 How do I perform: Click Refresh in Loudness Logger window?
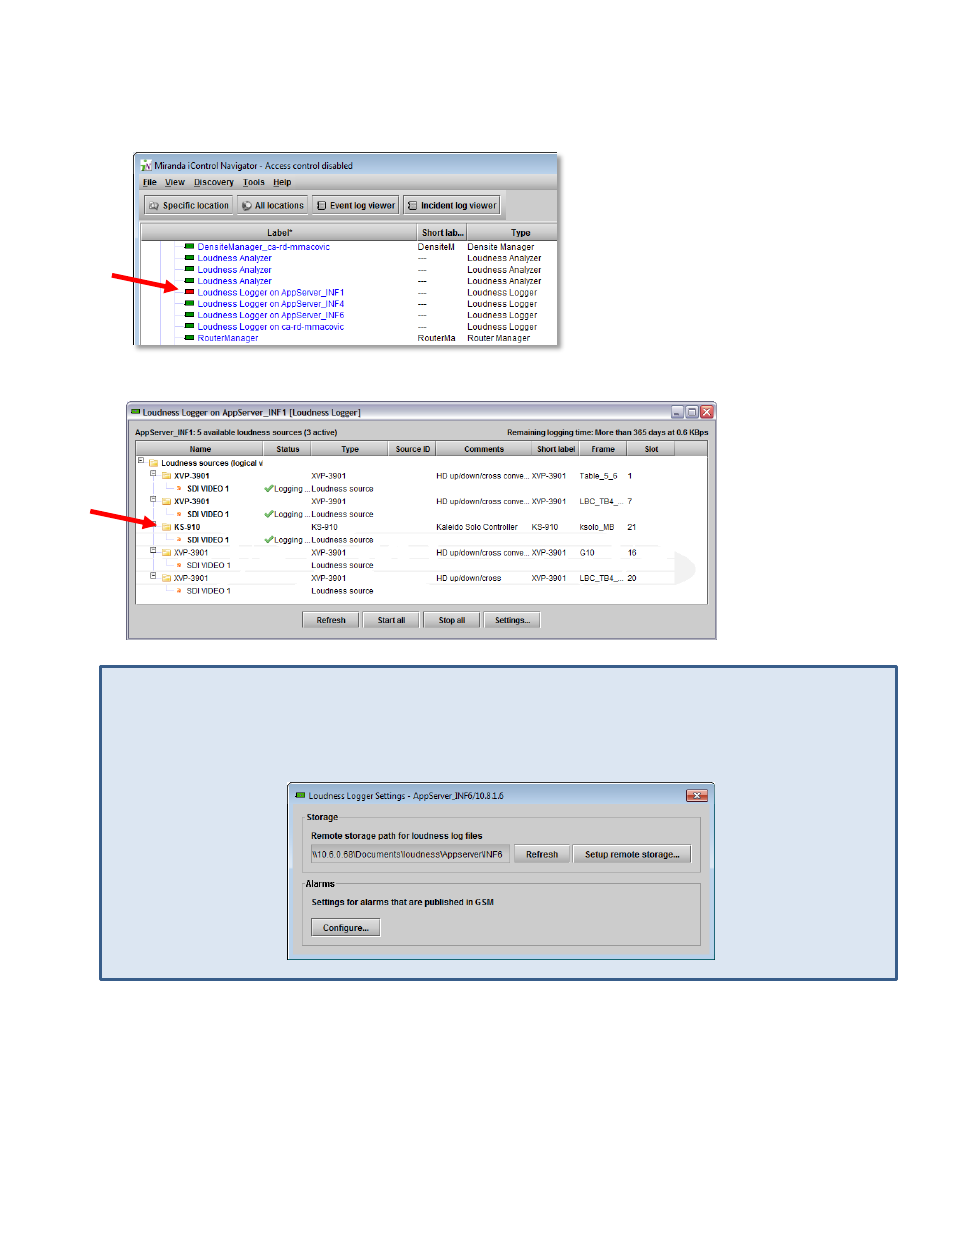pos(331,620)
